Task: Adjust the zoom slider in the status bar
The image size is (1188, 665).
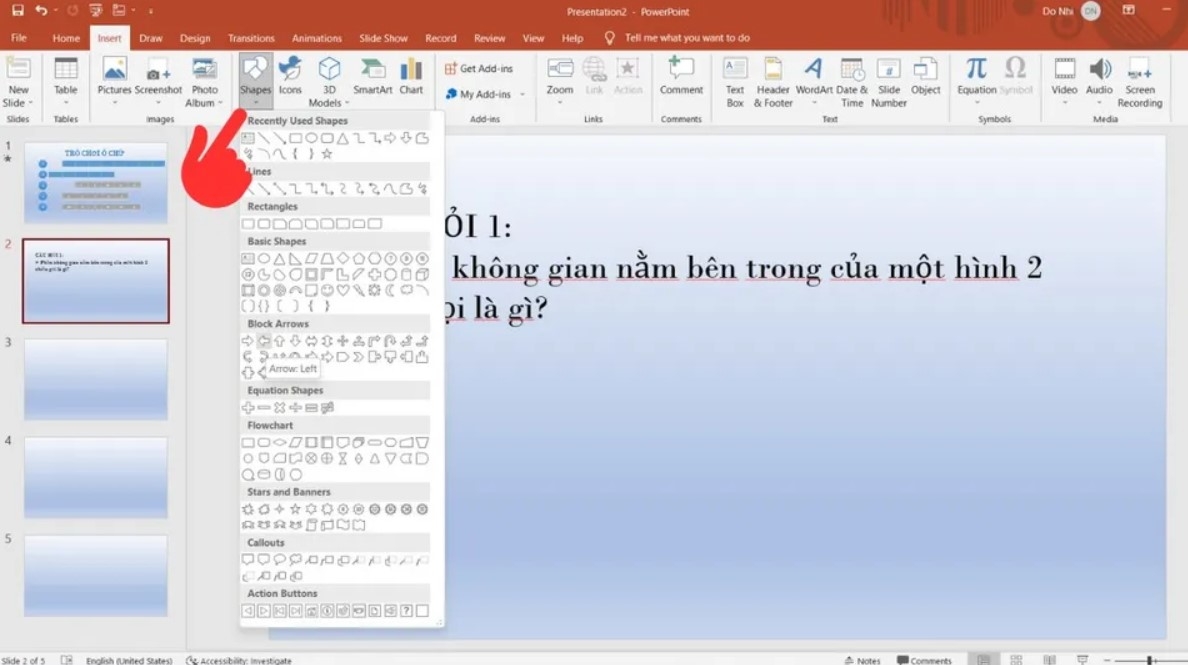Action: pos(1149,660)
